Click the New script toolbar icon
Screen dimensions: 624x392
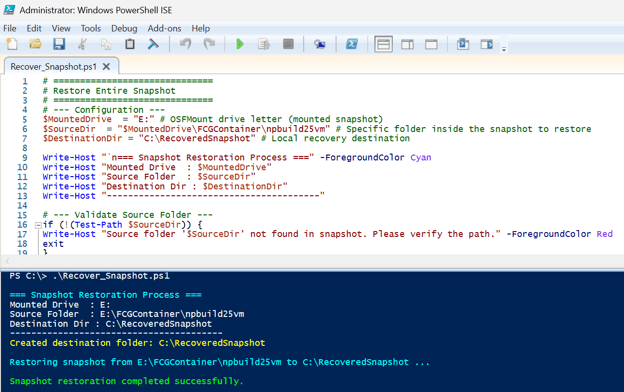click(12, 44)
